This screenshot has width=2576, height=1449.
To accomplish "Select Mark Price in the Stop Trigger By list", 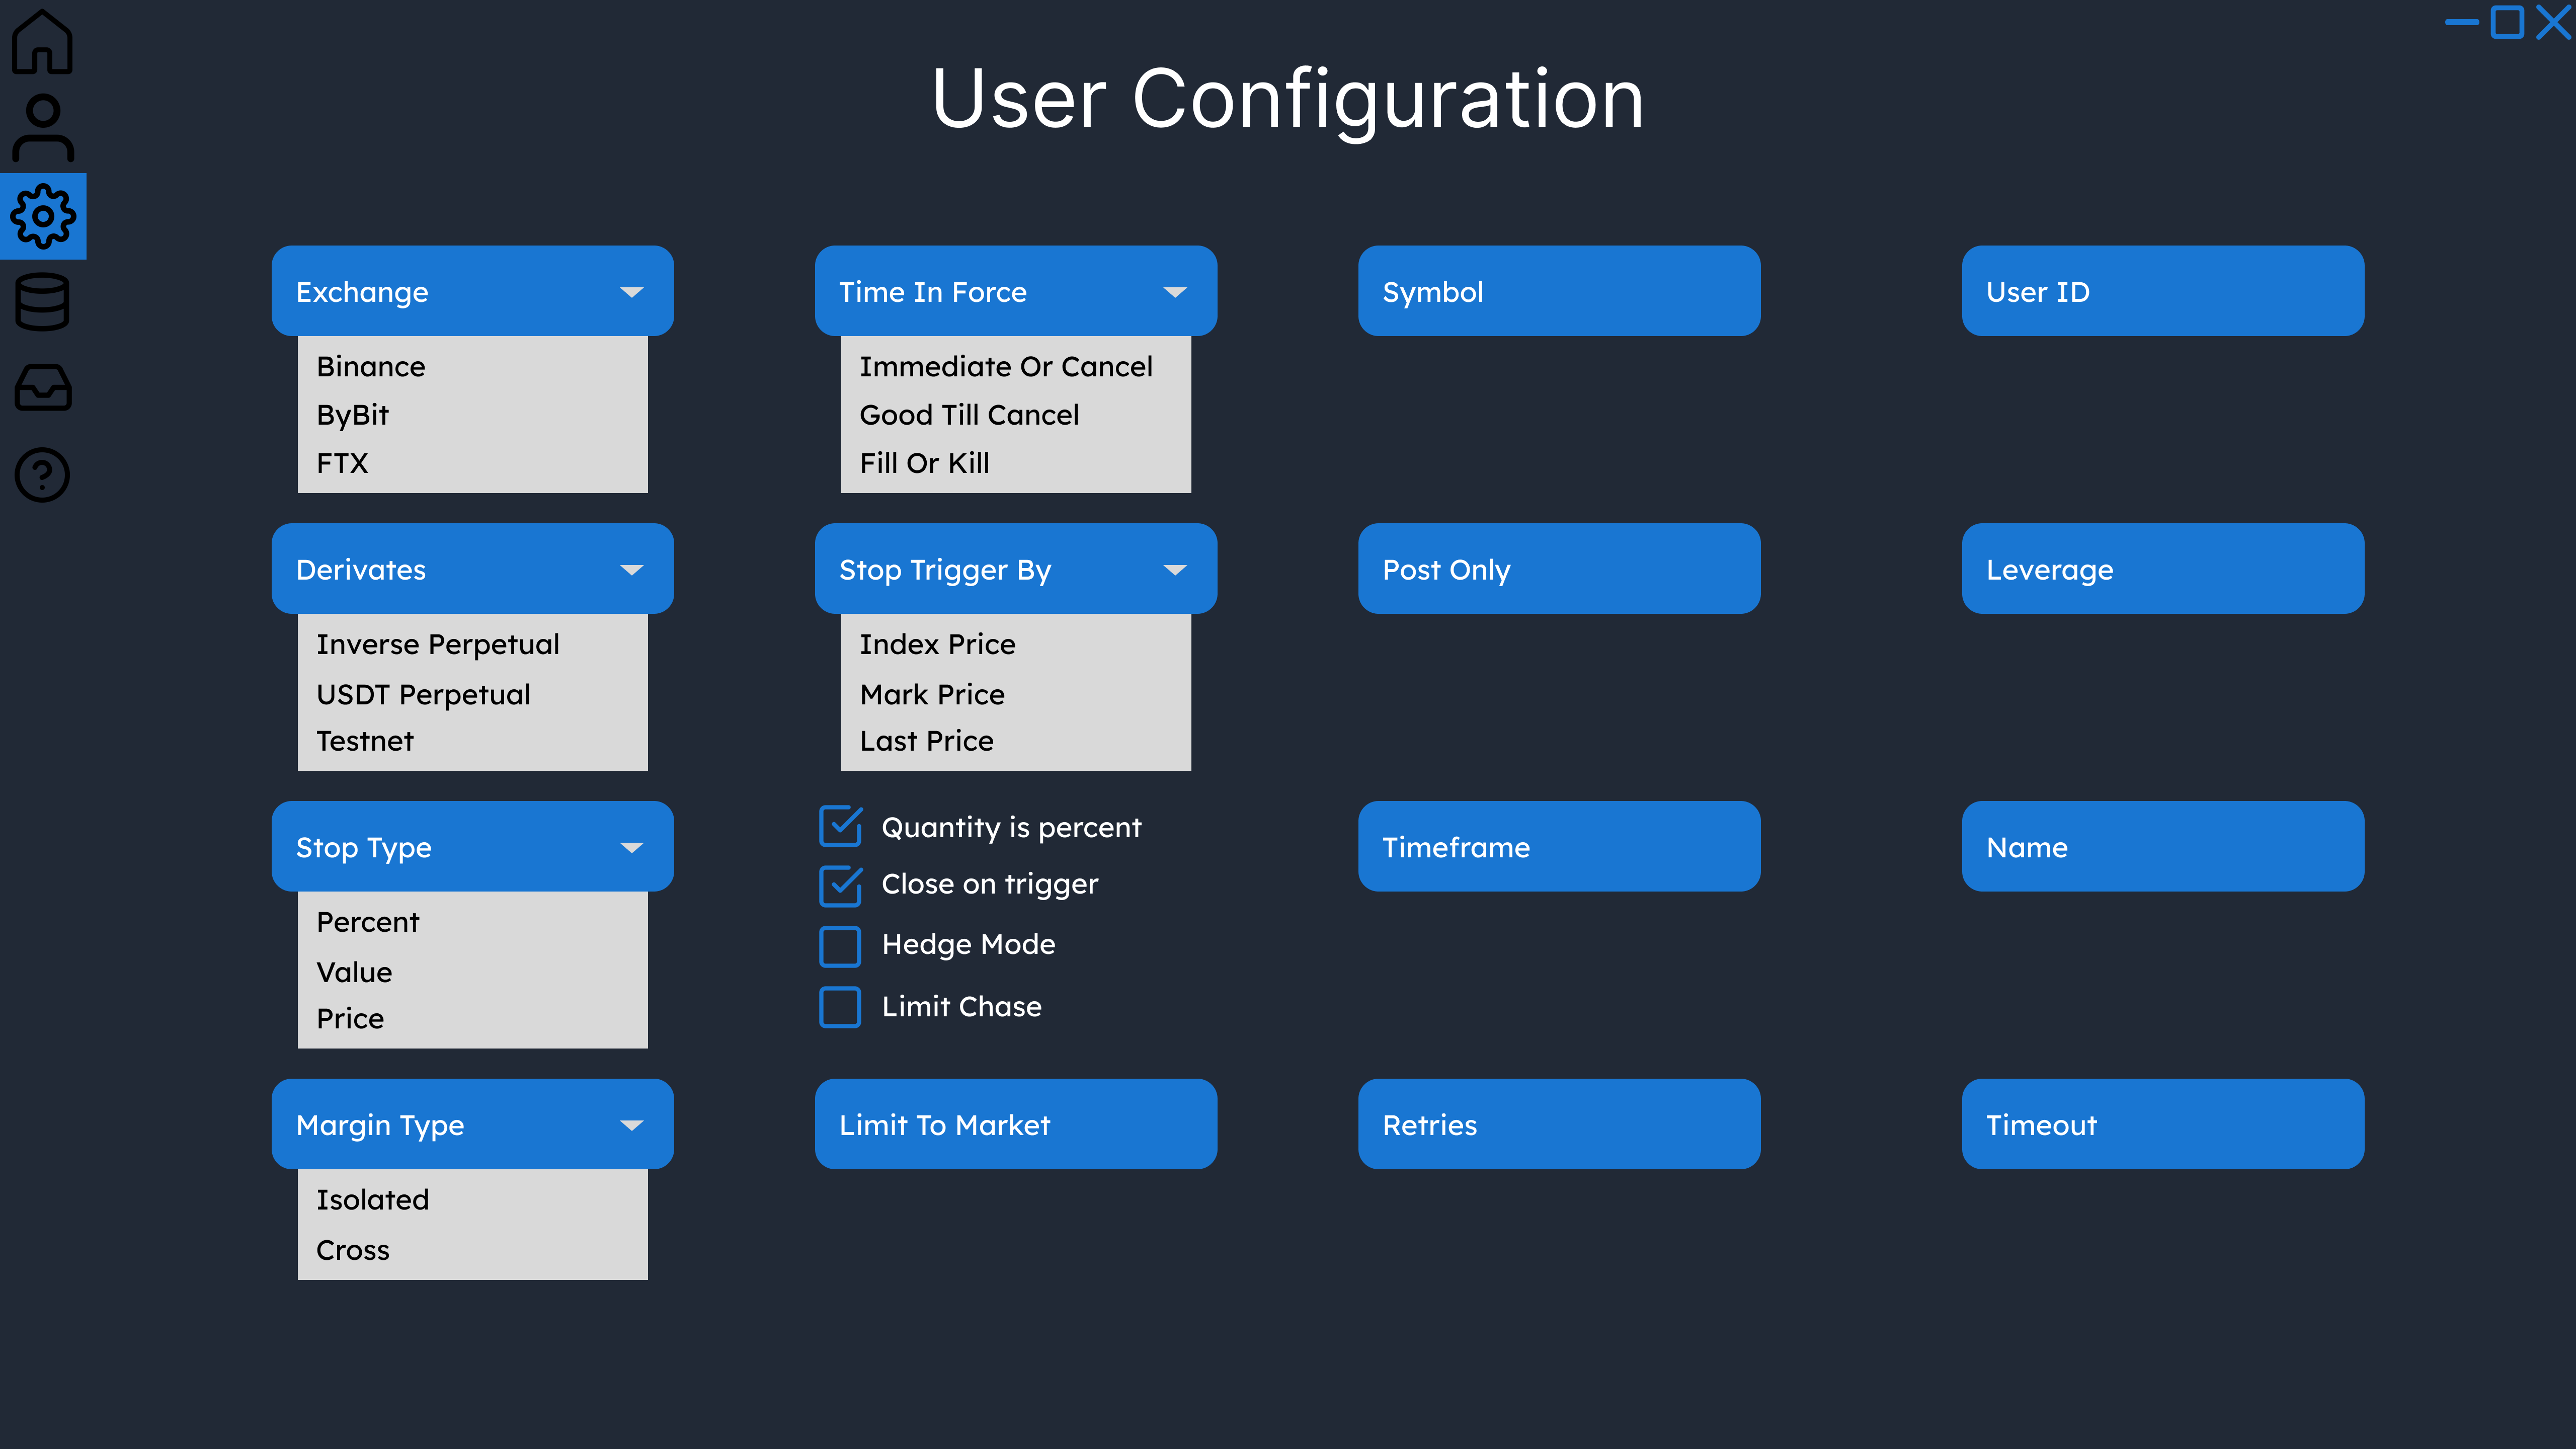I will (x=932, y=694).
